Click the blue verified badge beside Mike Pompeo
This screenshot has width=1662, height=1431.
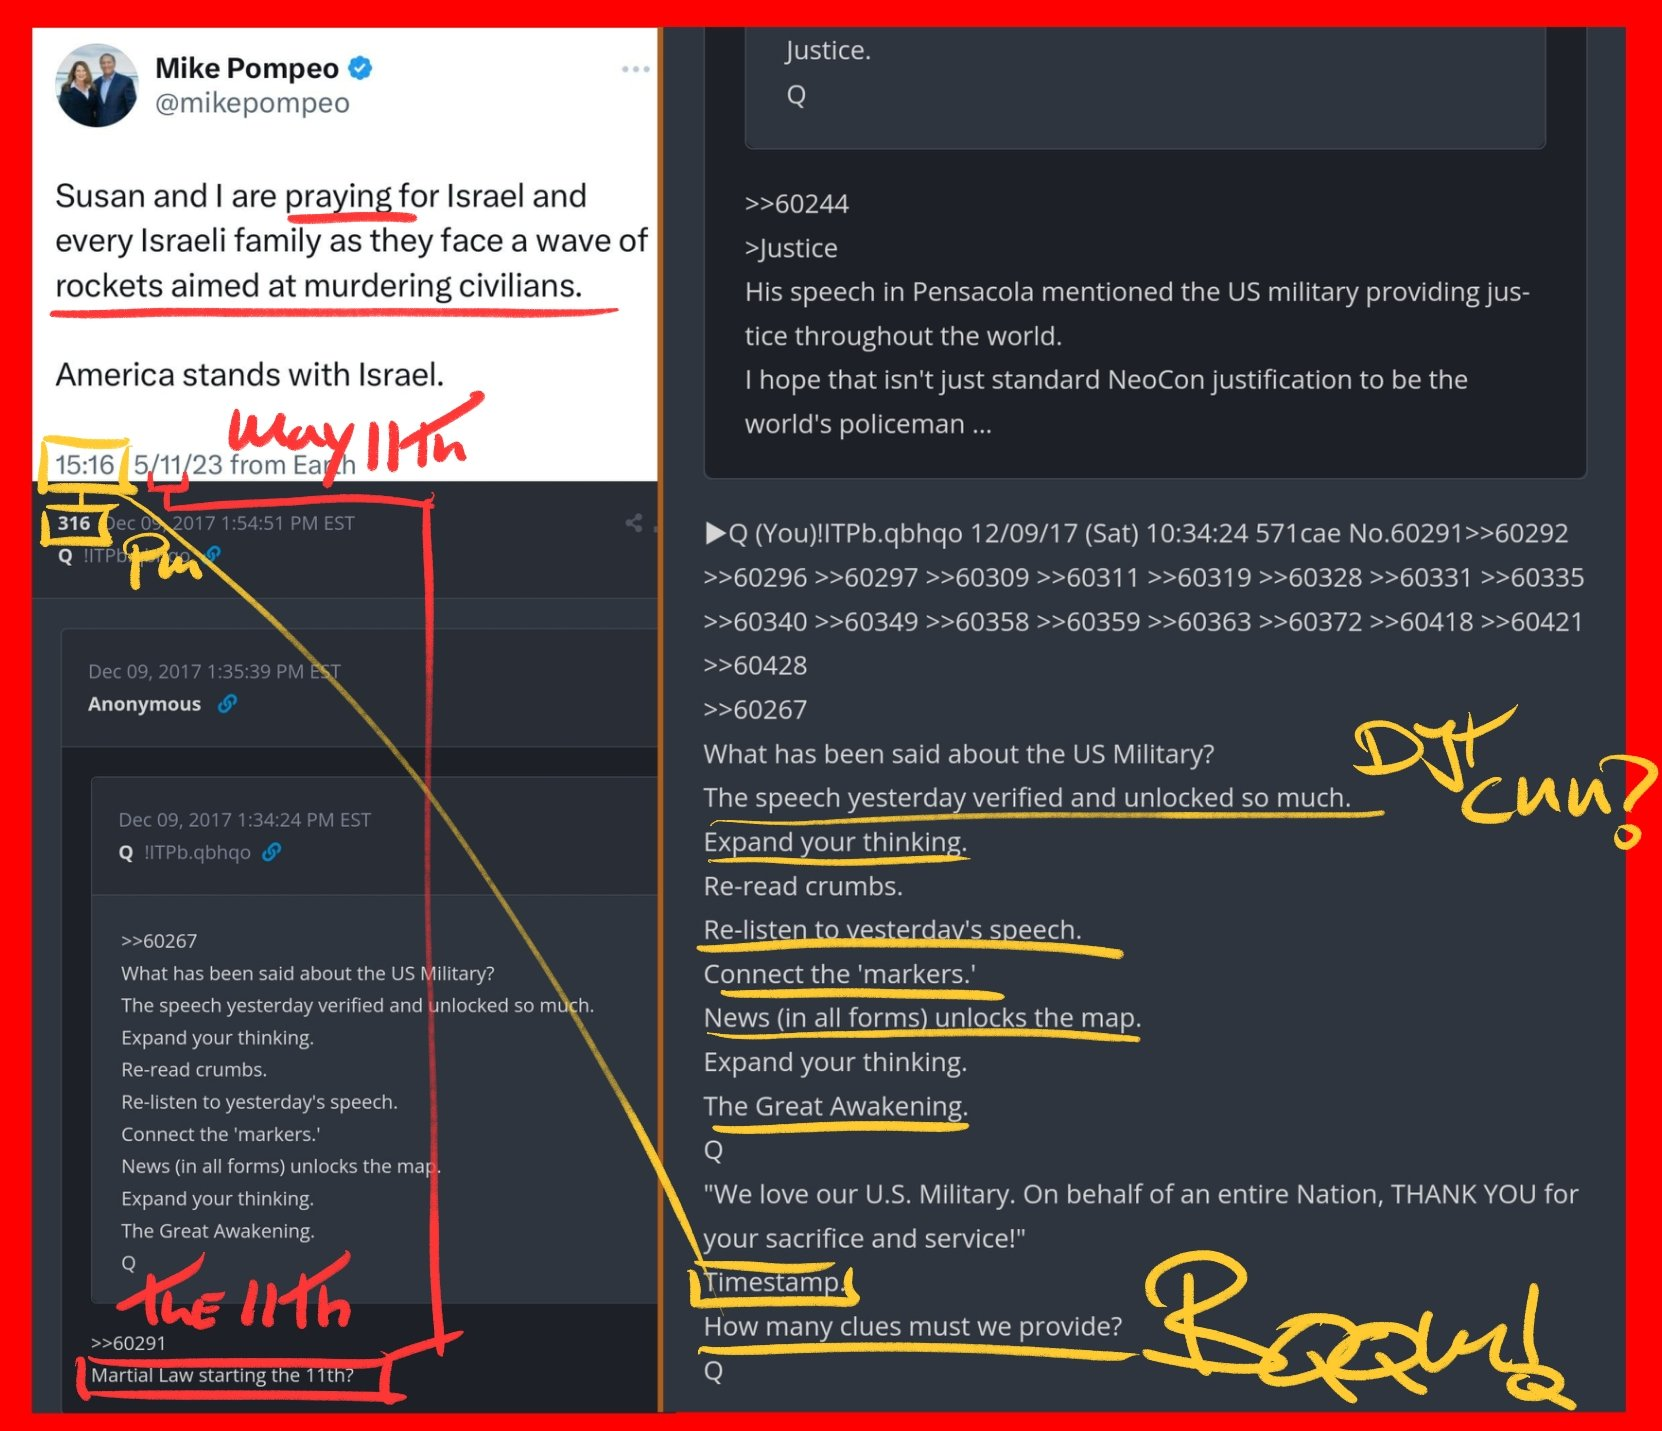[360, 68]
